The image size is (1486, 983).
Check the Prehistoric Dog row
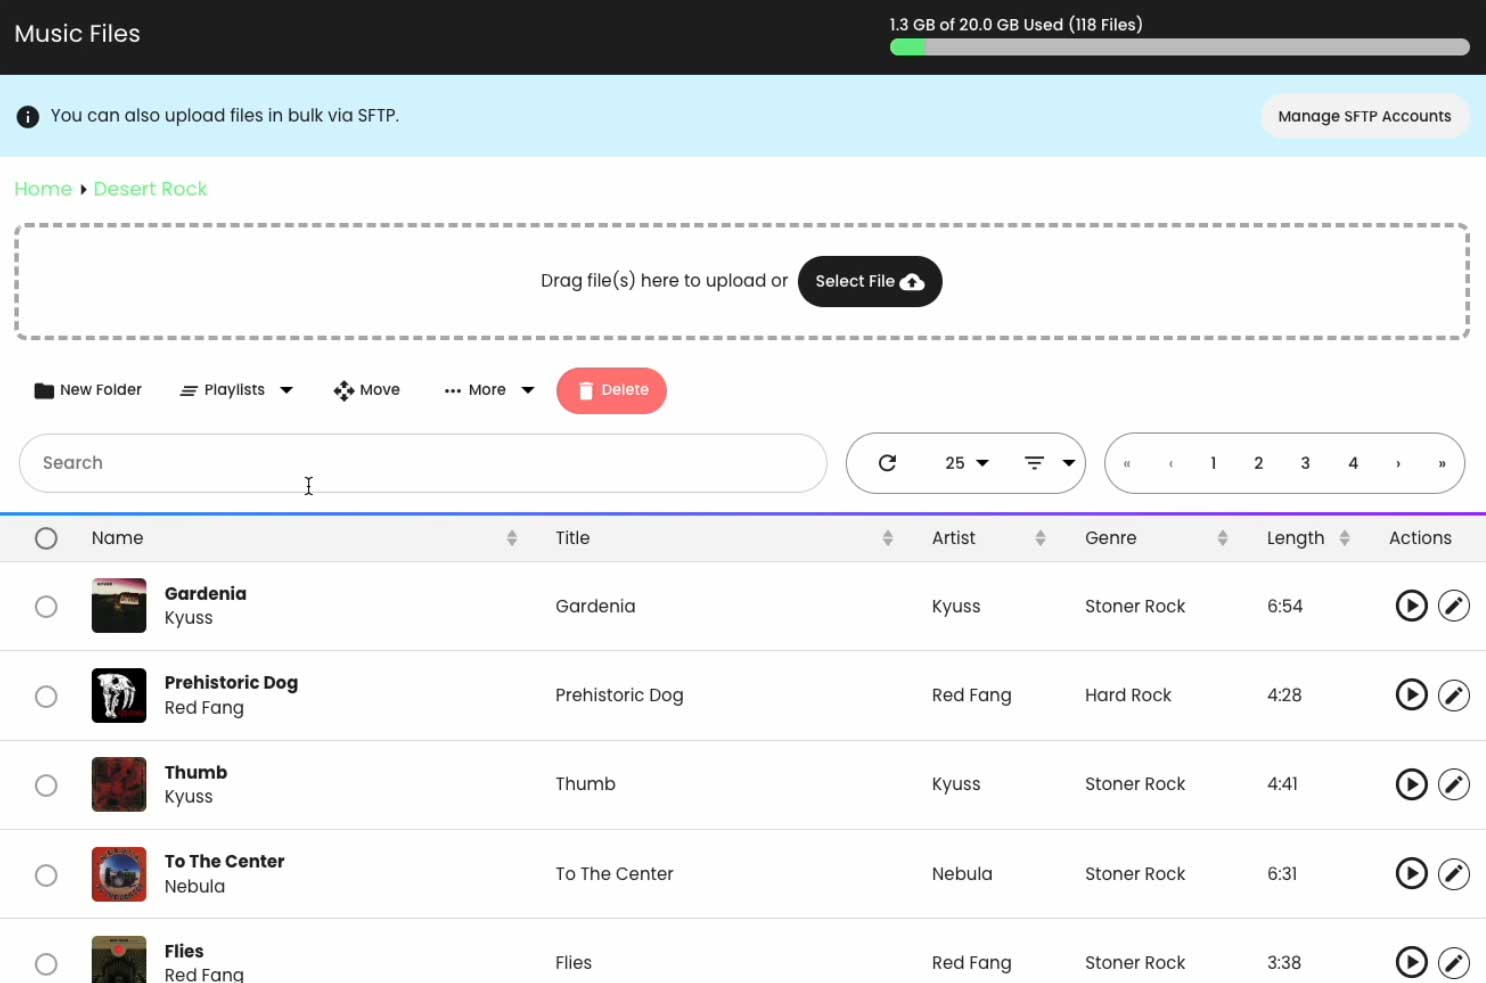[x=46, y=695]
